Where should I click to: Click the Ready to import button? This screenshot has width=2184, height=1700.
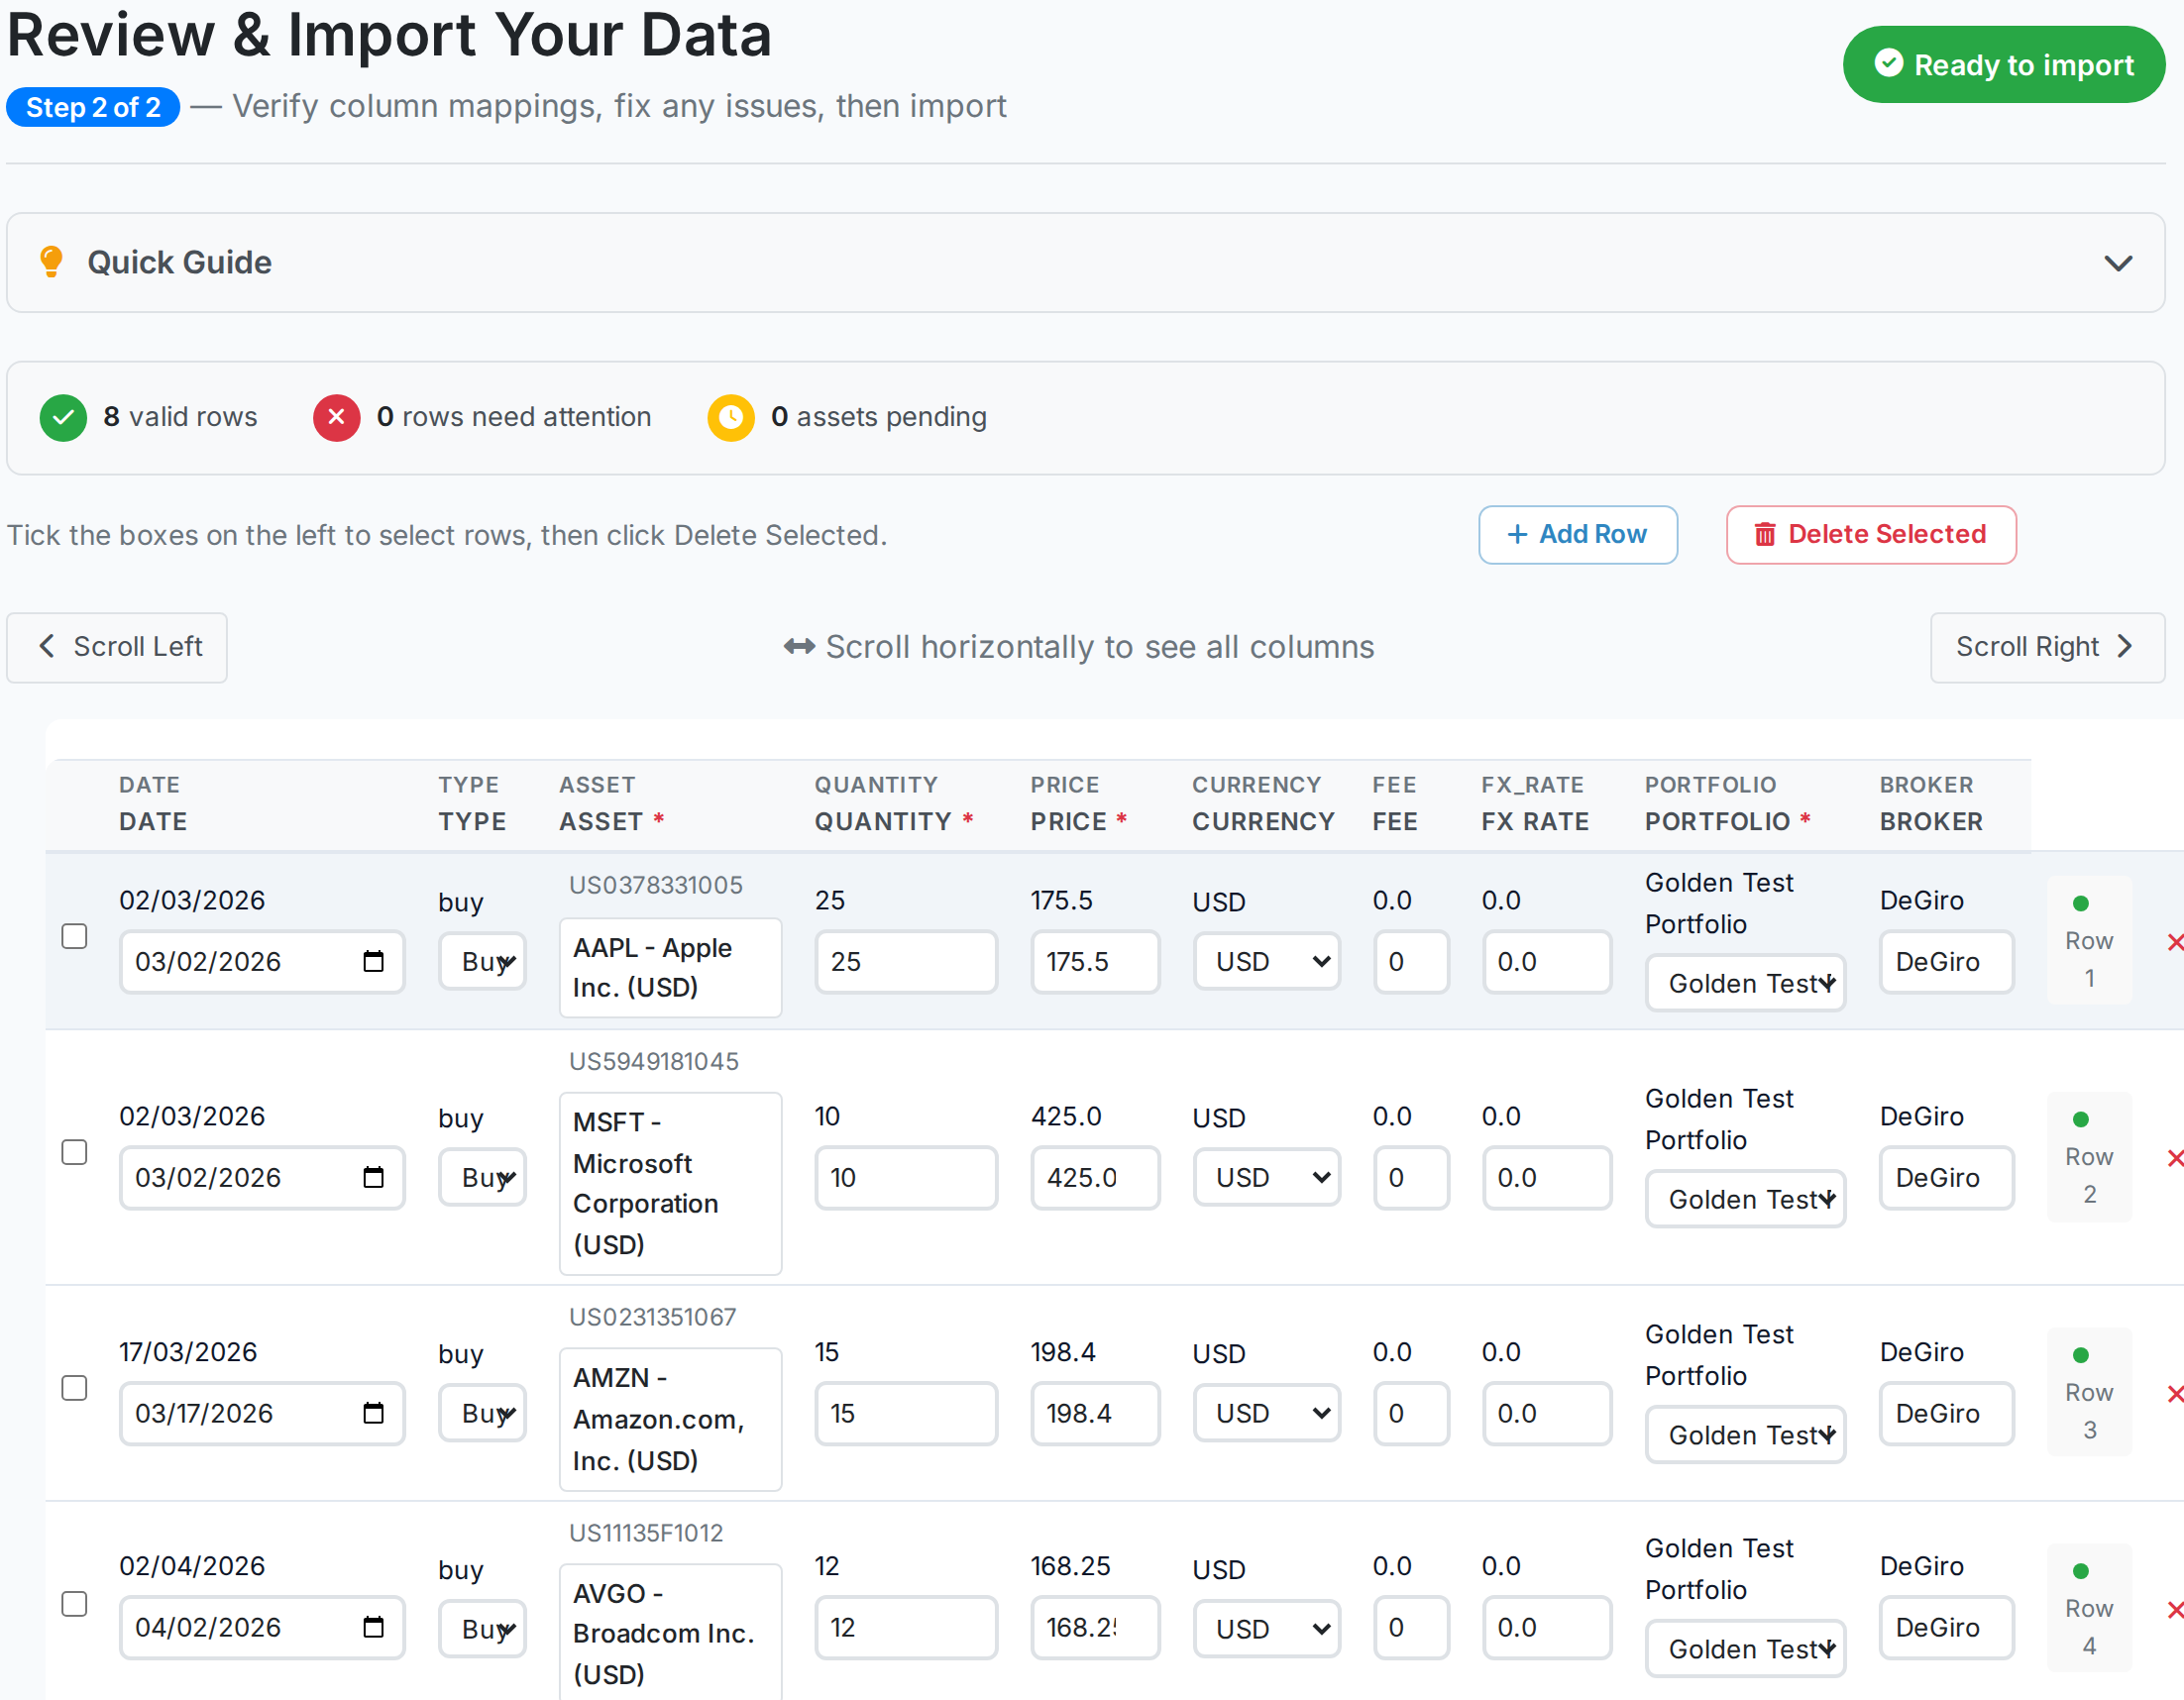pos(2003,65)
